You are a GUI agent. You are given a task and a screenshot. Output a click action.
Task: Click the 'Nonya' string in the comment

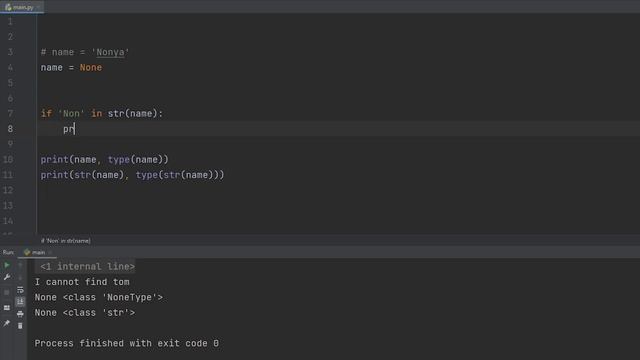110,52
